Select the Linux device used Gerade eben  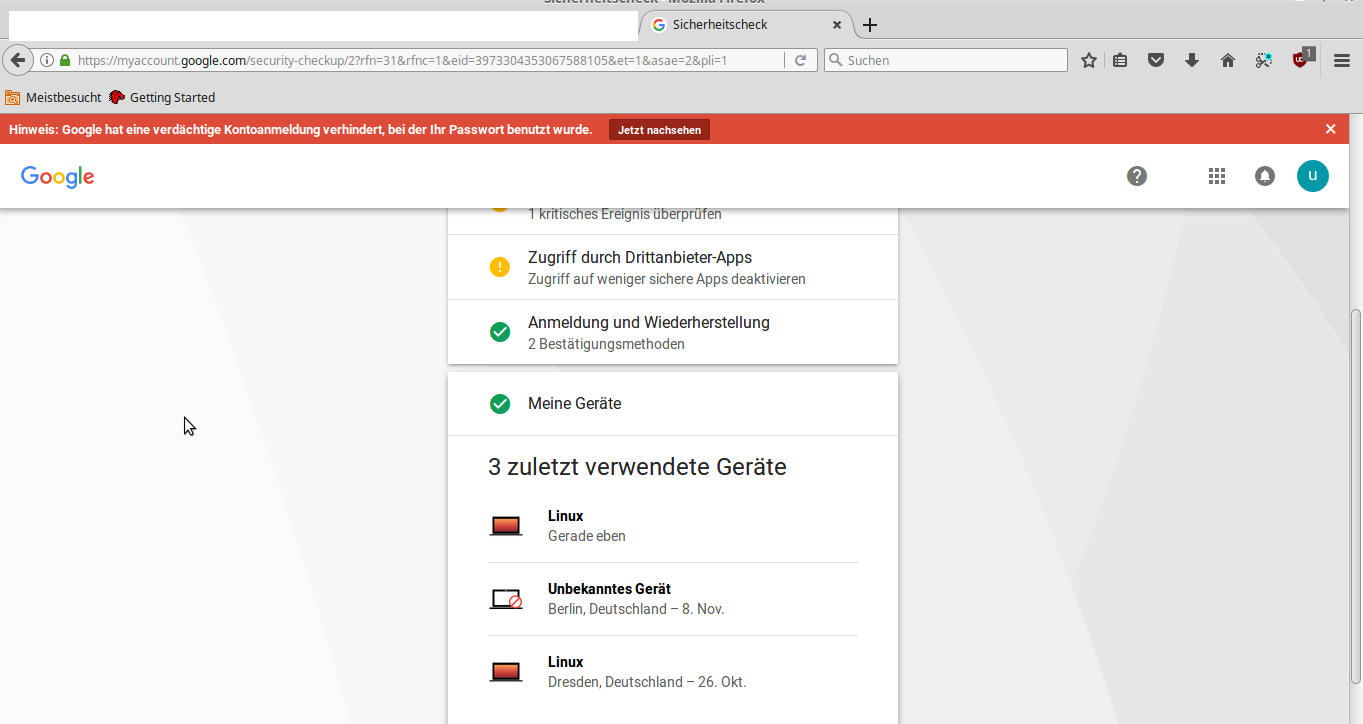(x=673, y=526)
